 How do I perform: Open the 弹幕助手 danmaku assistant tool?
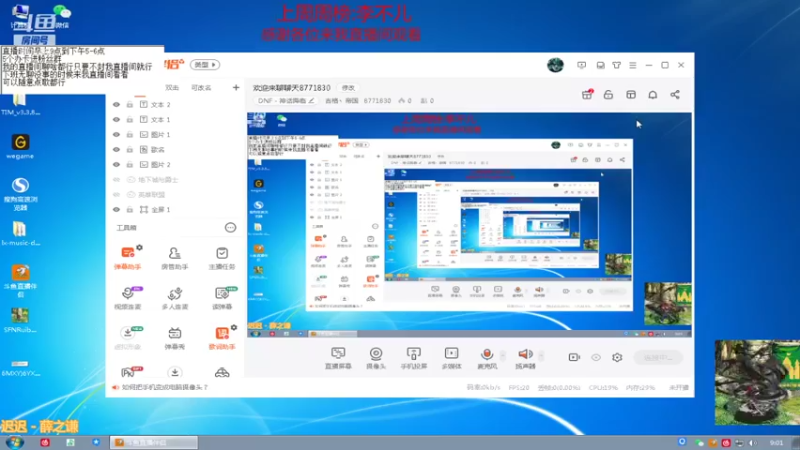[128, 258]
